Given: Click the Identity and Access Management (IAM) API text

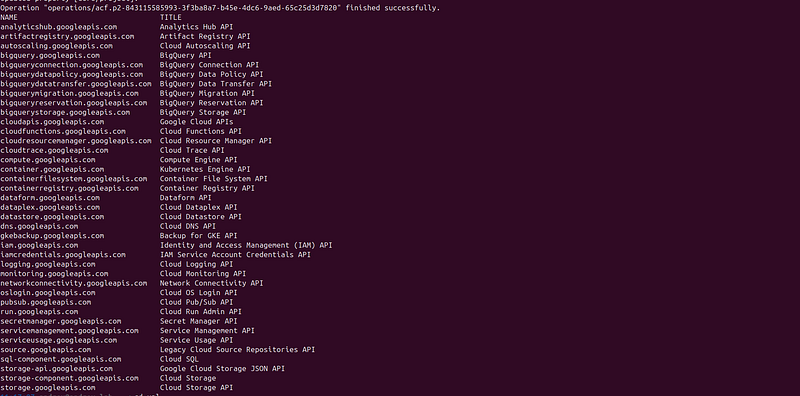Looking at the screenshot, I should click(246, 245).
